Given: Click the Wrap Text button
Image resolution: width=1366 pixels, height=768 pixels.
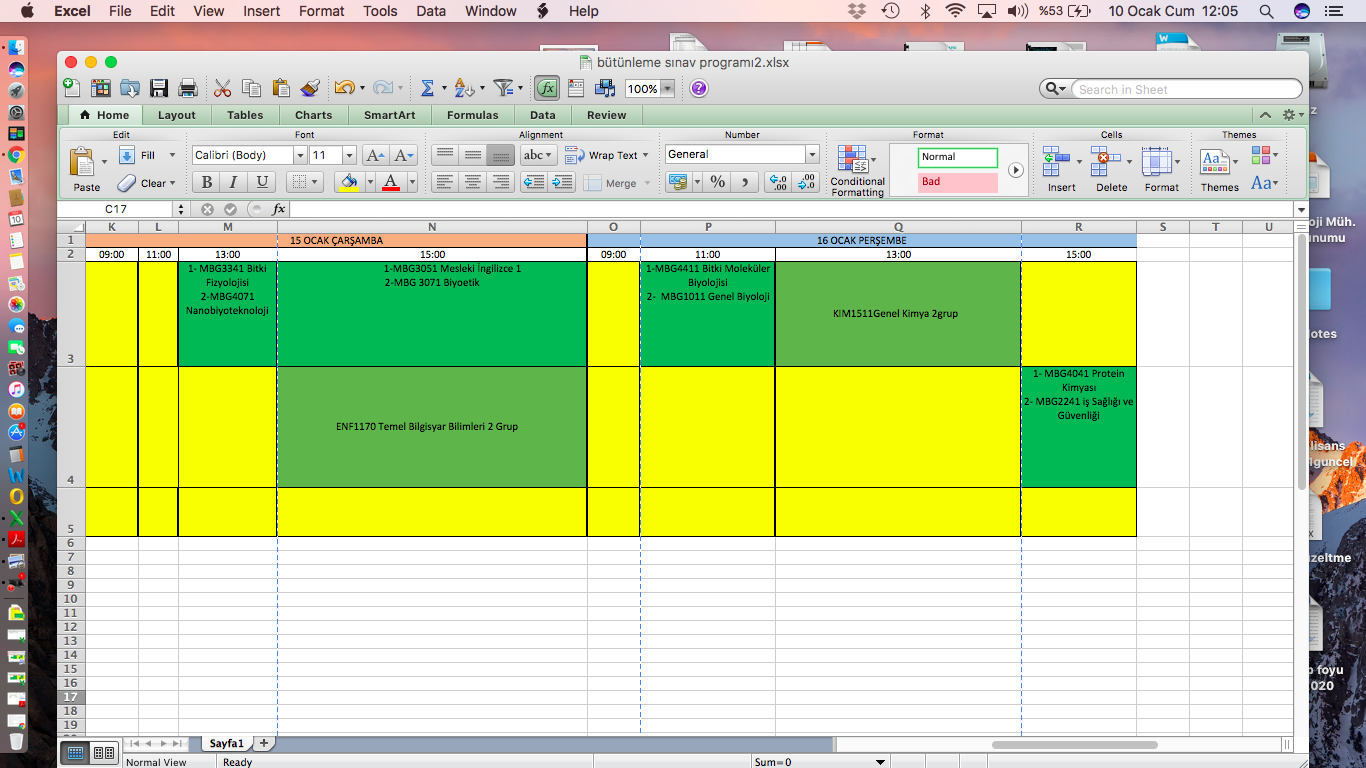Looking at the screenshot, I should pos(605,155).
